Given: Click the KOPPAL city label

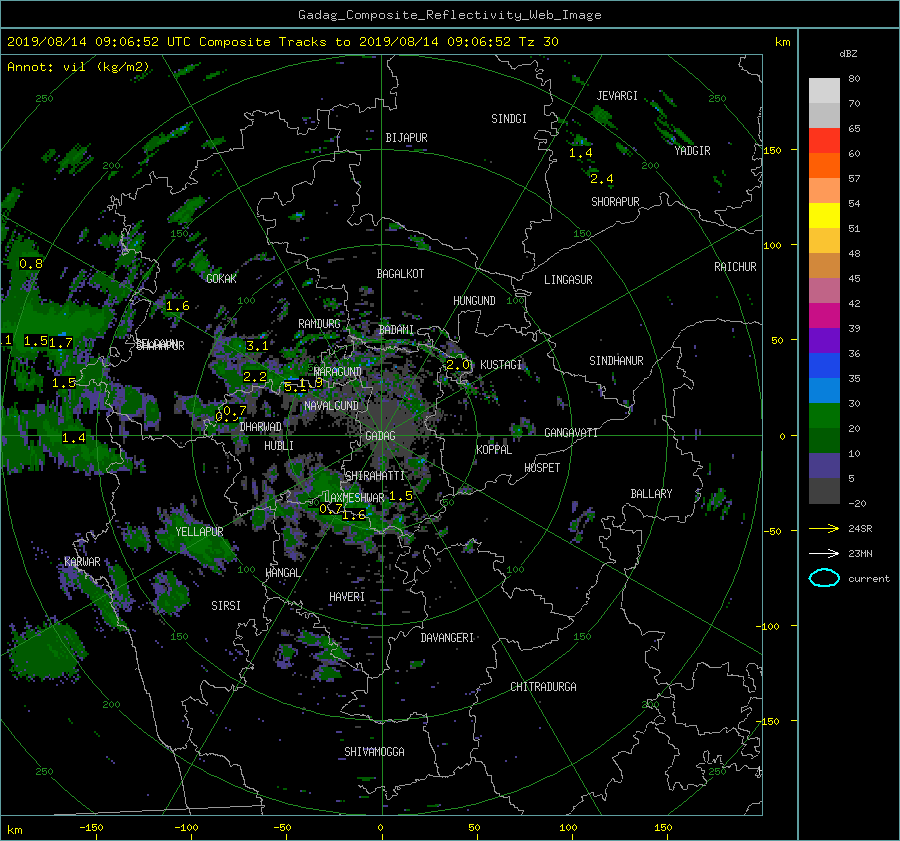Looking at the screenshot, I should 494,450.
